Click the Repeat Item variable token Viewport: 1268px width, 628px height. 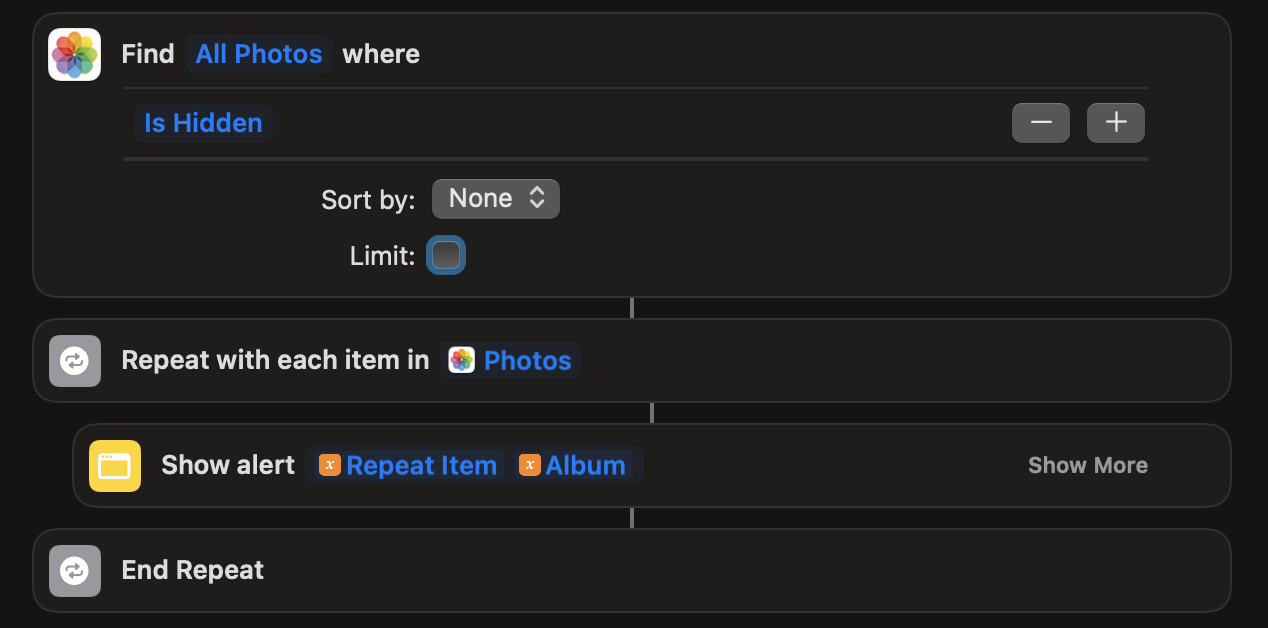pyautogui.click(x=421, y=466)
